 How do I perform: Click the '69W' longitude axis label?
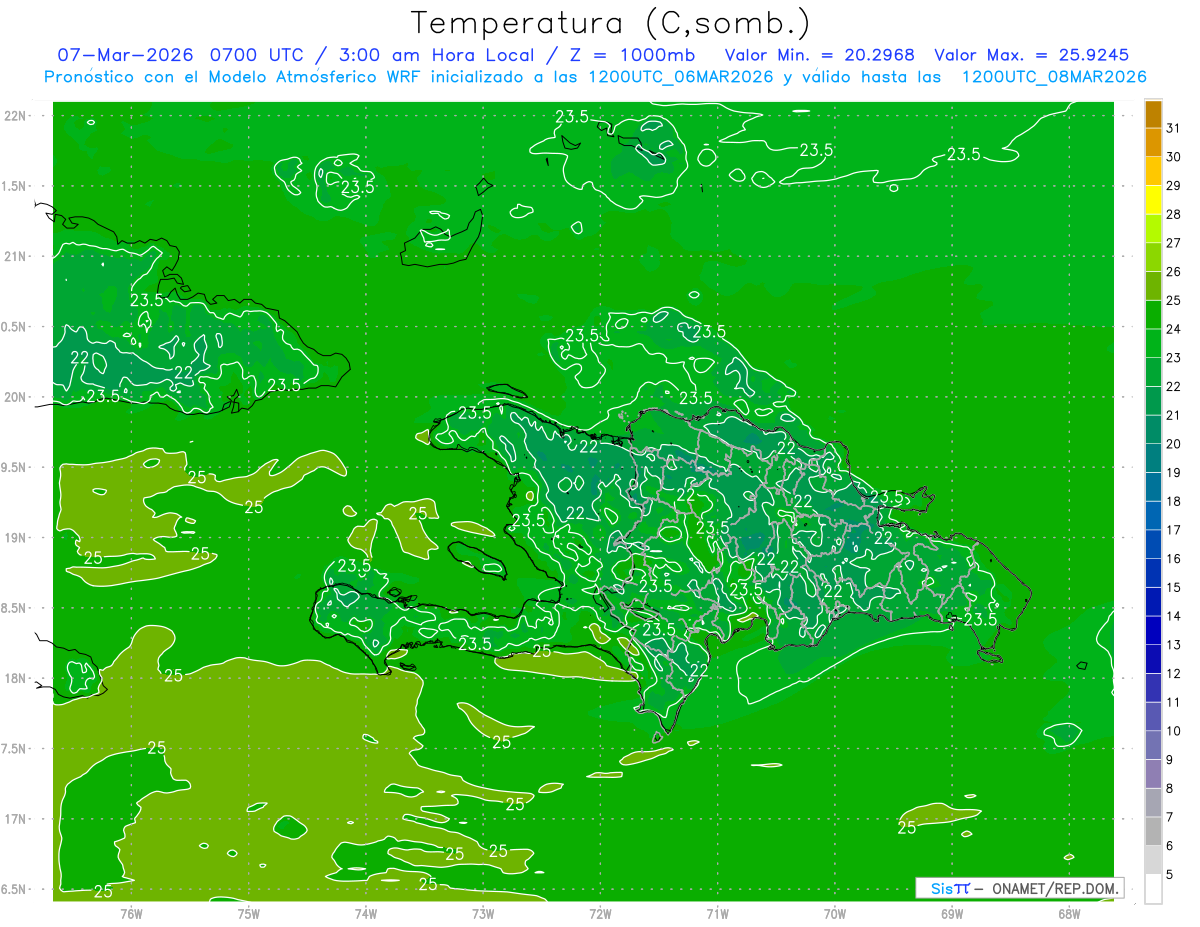click(x=952, y=913)
